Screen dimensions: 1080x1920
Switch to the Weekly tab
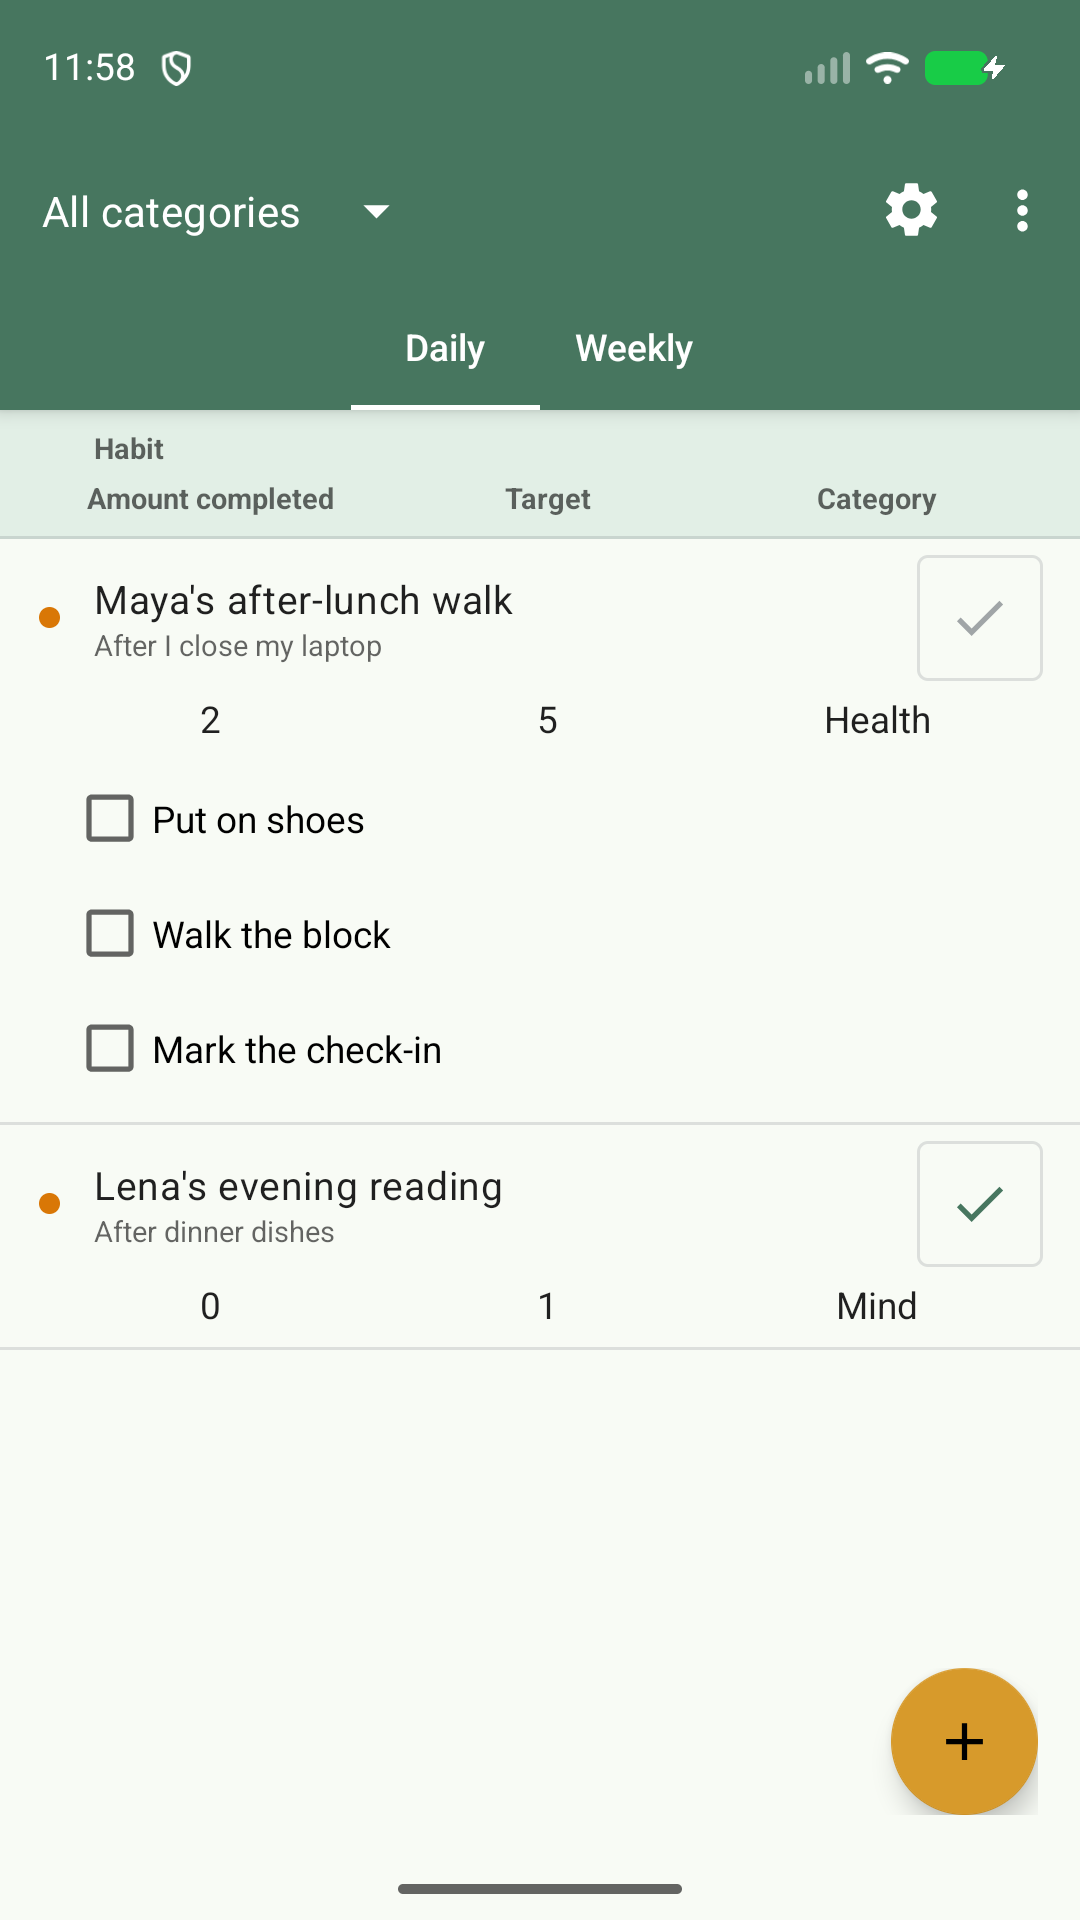[634, 348]
